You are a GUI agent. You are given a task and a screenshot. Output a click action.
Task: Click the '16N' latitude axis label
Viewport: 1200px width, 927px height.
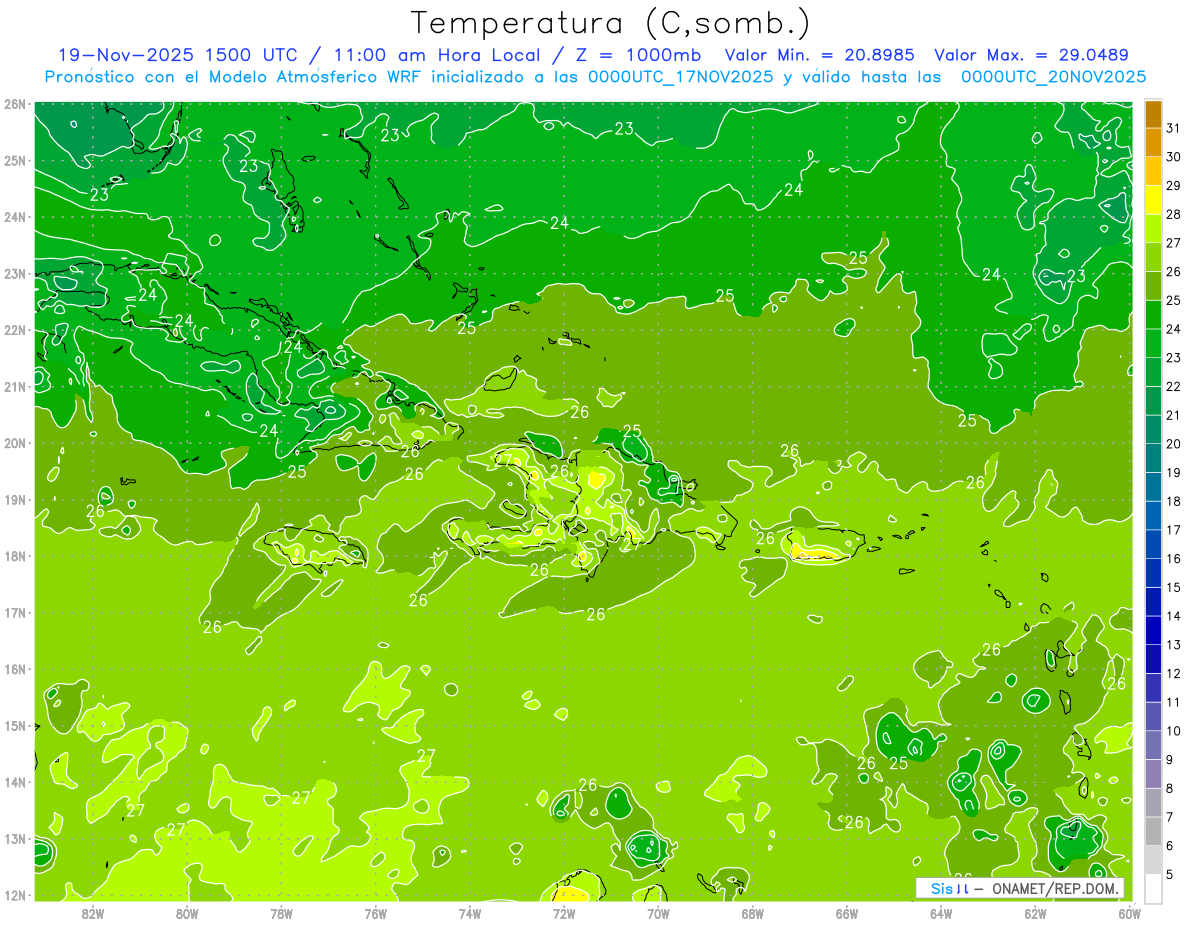15,669
